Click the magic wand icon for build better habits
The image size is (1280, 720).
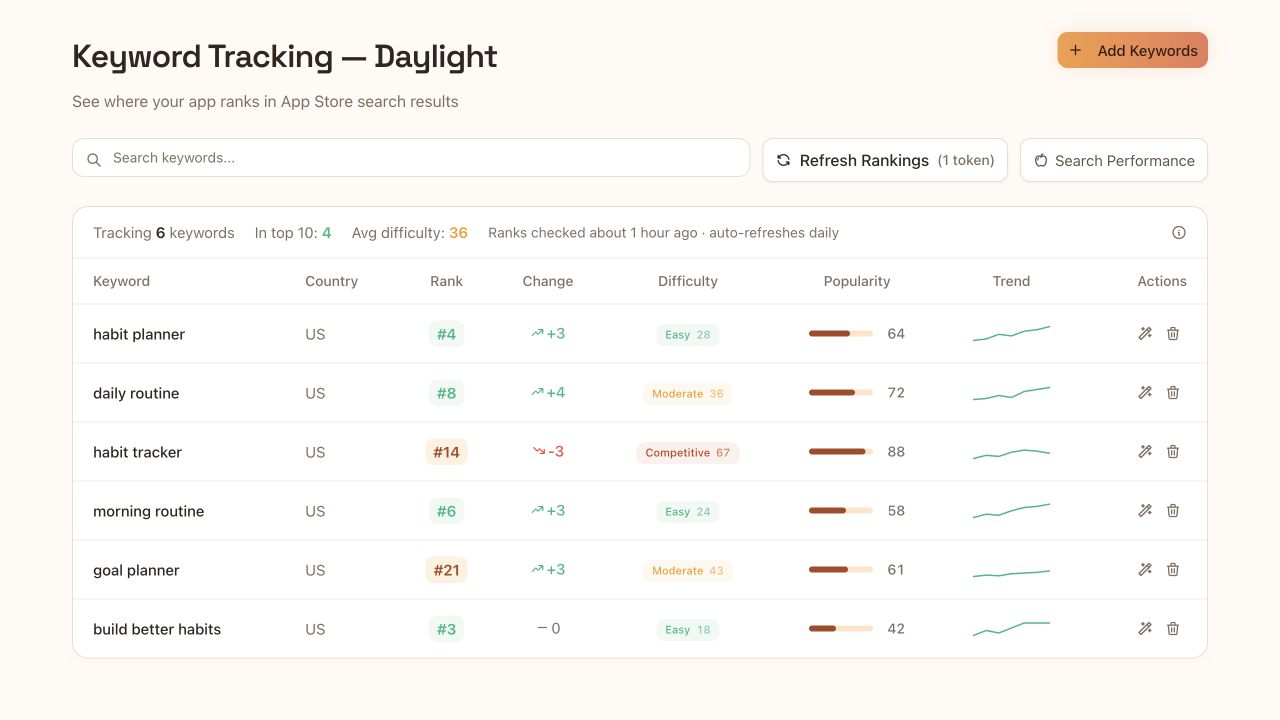(1145, 629)
